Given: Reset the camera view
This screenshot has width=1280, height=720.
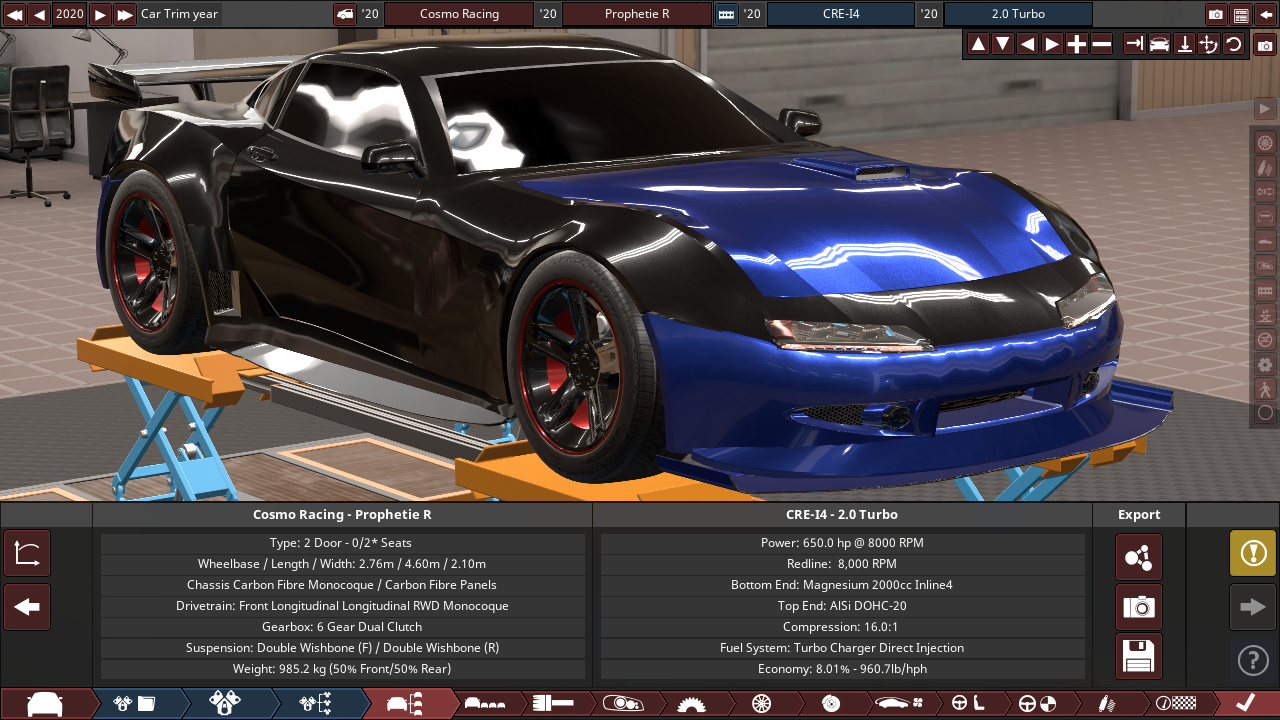Looking at the screenshot, I should click(x=1233, y=44).
